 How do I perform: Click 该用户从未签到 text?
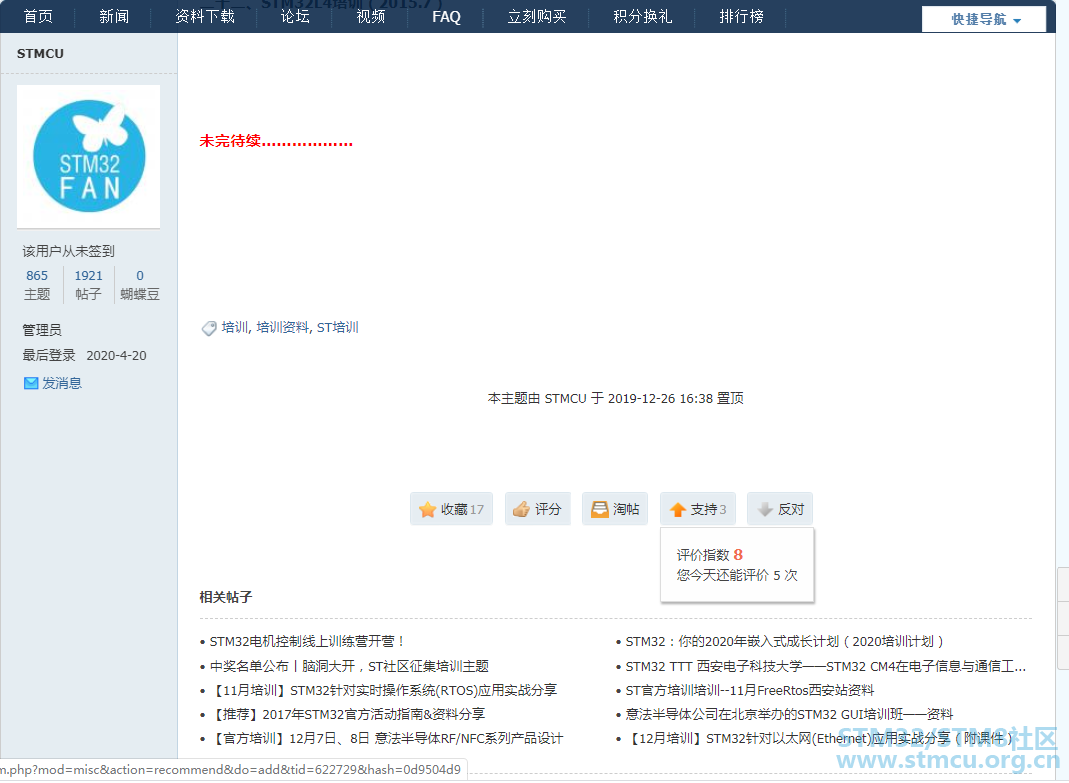click(68, 251)
